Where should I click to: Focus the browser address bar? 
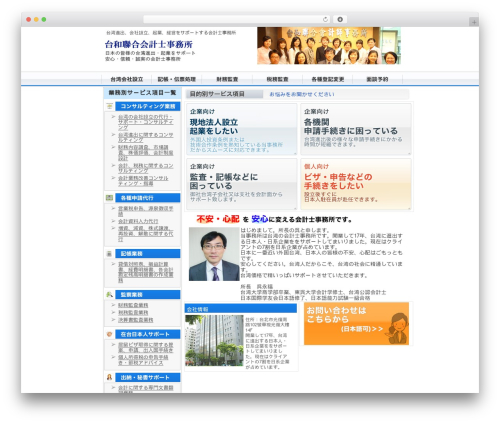pos(237,19)
